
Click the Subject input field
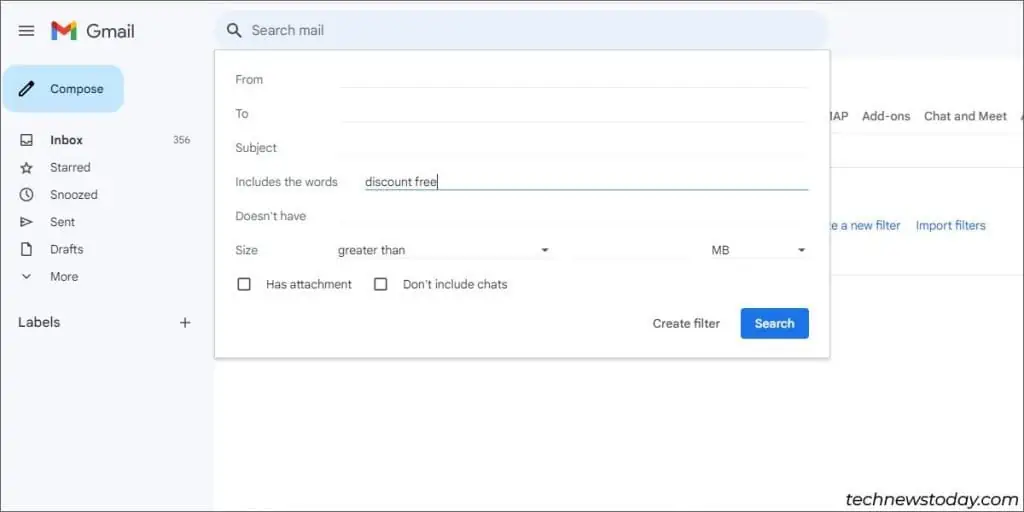(573, 148)
